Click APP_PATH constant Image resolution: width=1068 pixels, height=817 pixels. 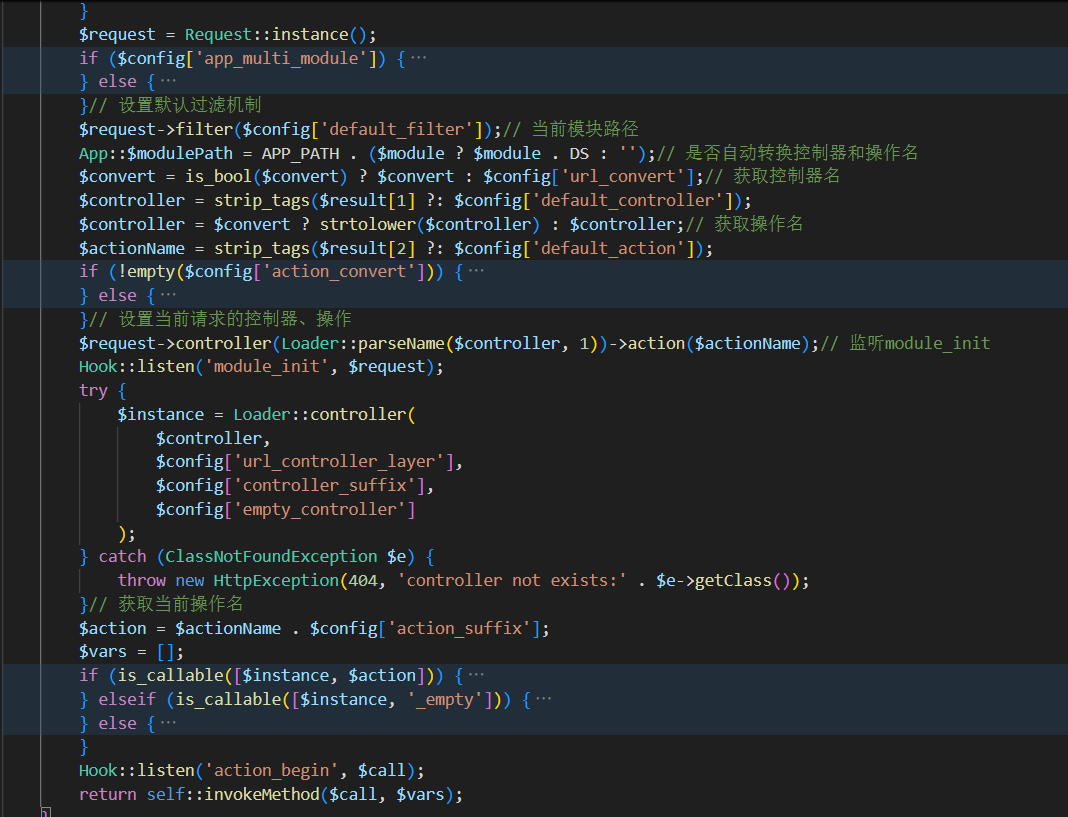(x=300, y=153)
